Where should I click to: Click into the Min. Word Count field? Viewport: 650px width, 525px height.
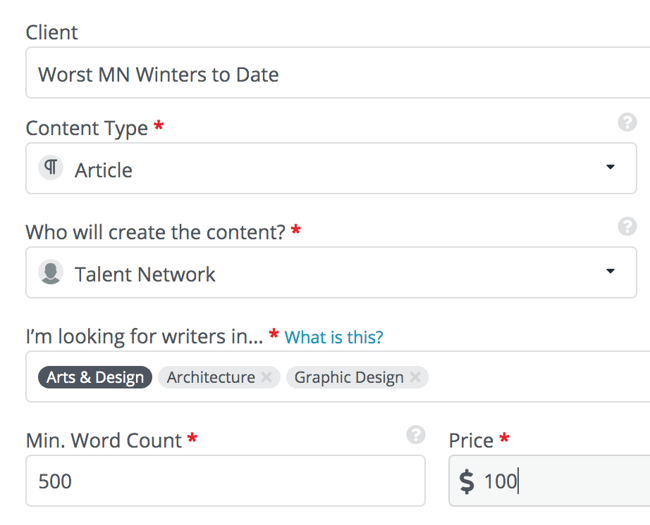226,481
